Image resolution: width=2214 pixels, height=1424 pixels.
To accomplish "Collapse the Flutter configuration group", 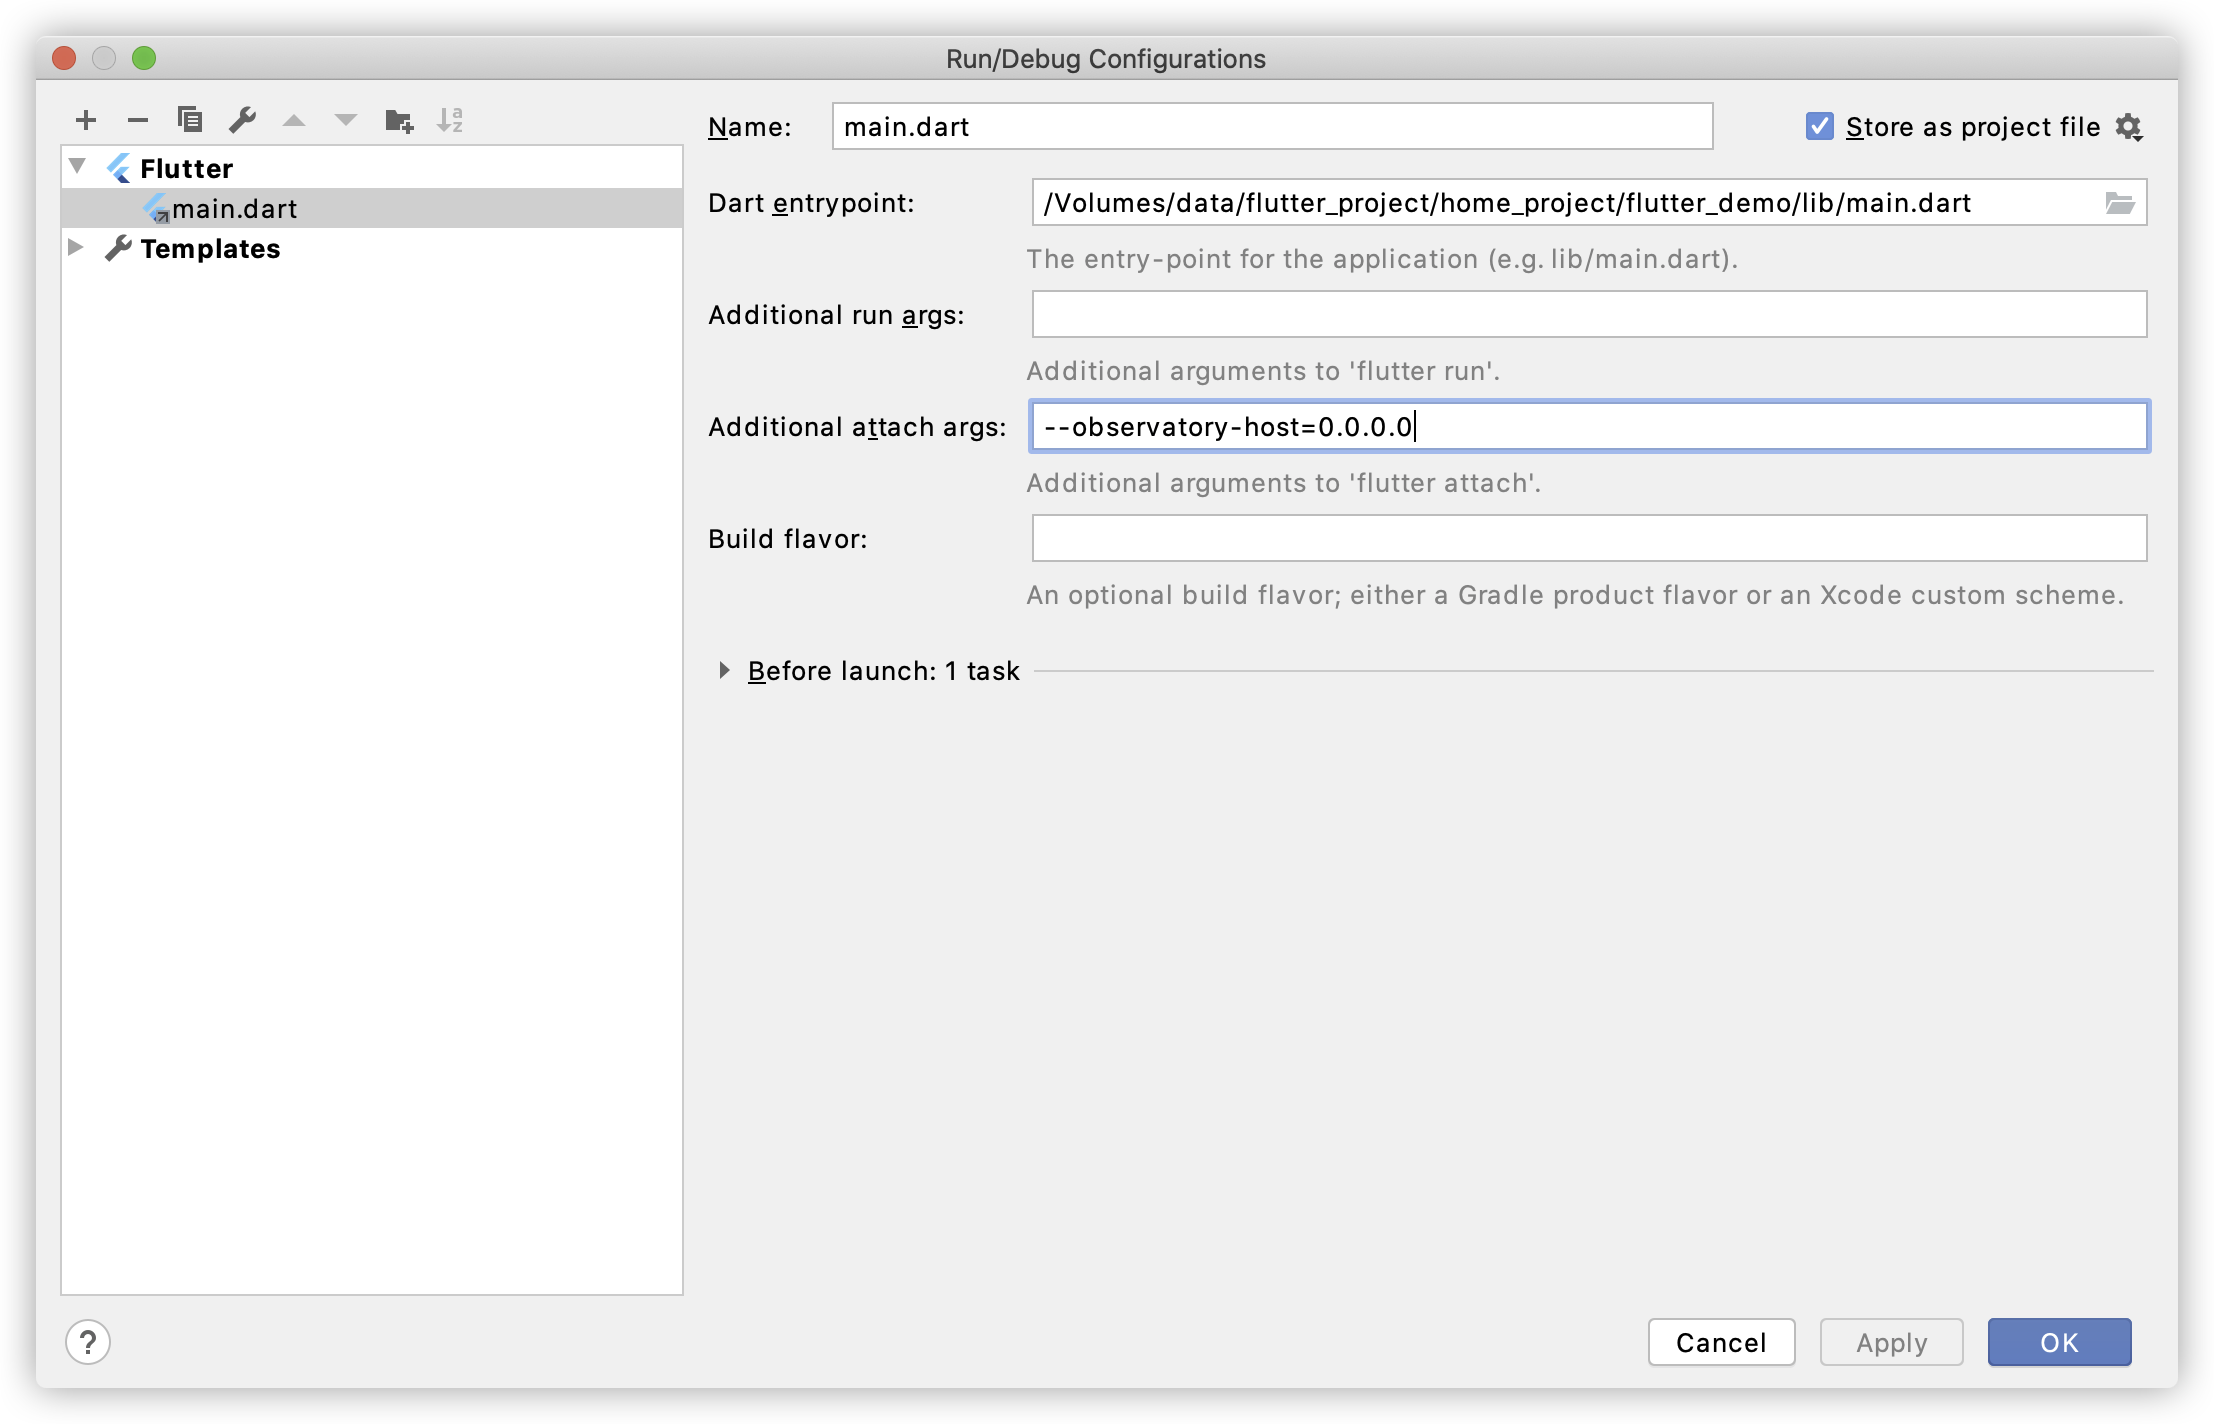I will tap(76, 167).
